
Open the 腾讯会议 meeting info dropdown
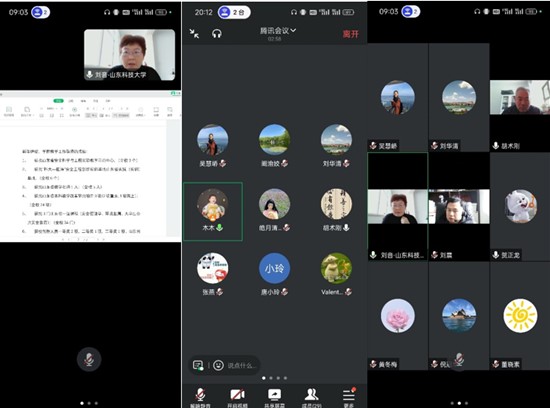tap(277, 31)
